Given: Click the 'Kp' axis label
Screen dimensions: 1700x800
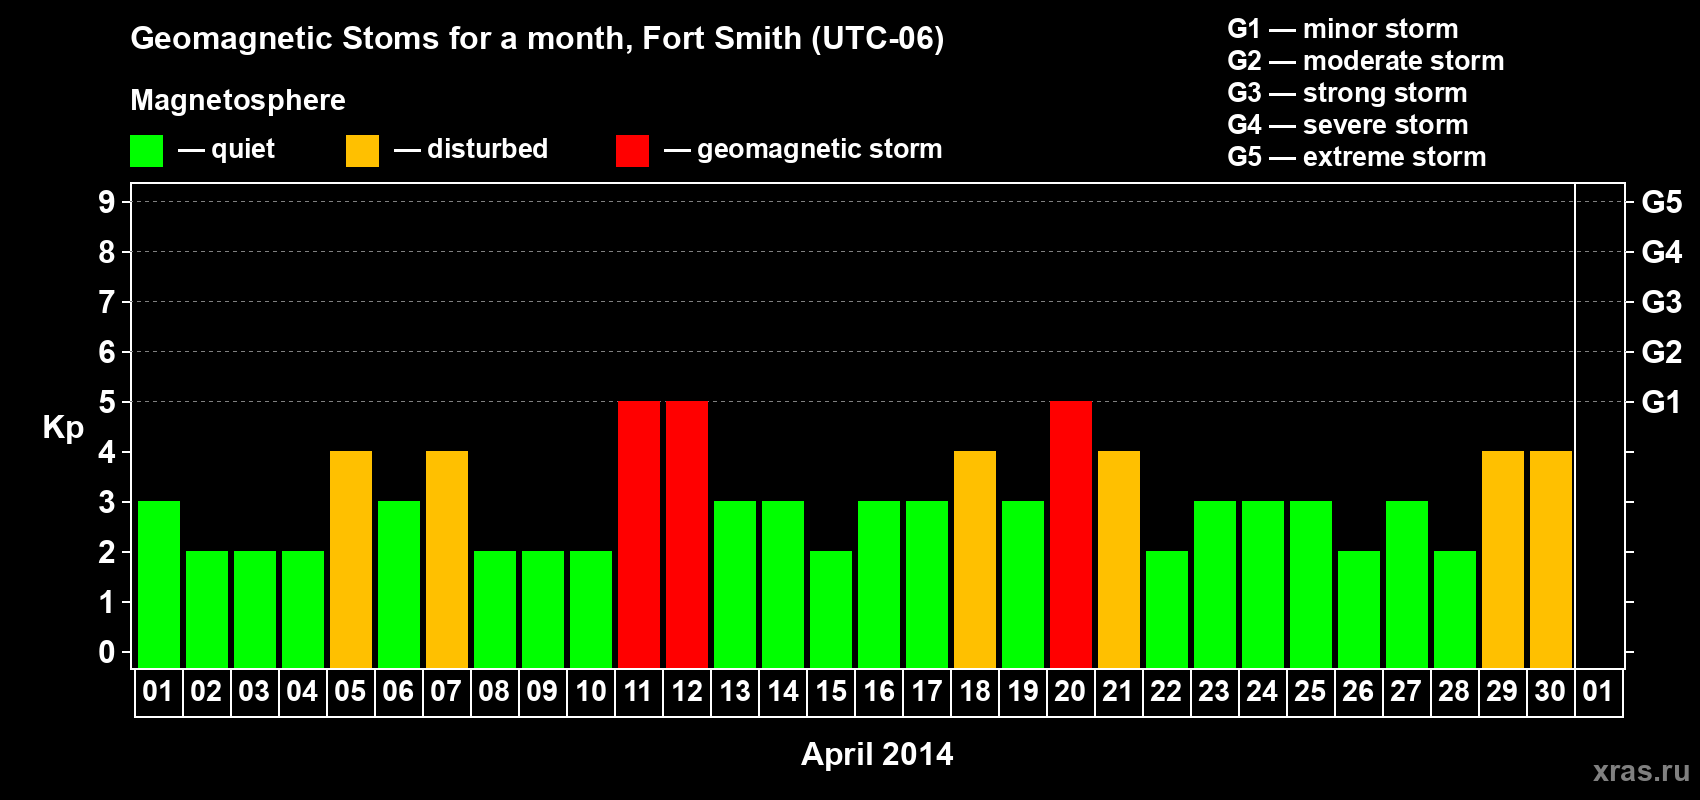Looking at the screenshot, I should coord(63,428).
